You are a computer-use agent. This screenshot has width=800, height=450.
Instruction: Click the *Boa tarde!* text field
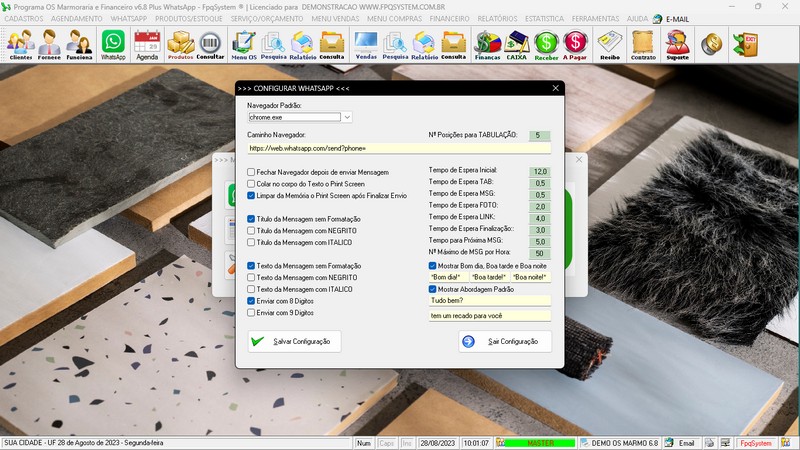[x=489, y=278]
